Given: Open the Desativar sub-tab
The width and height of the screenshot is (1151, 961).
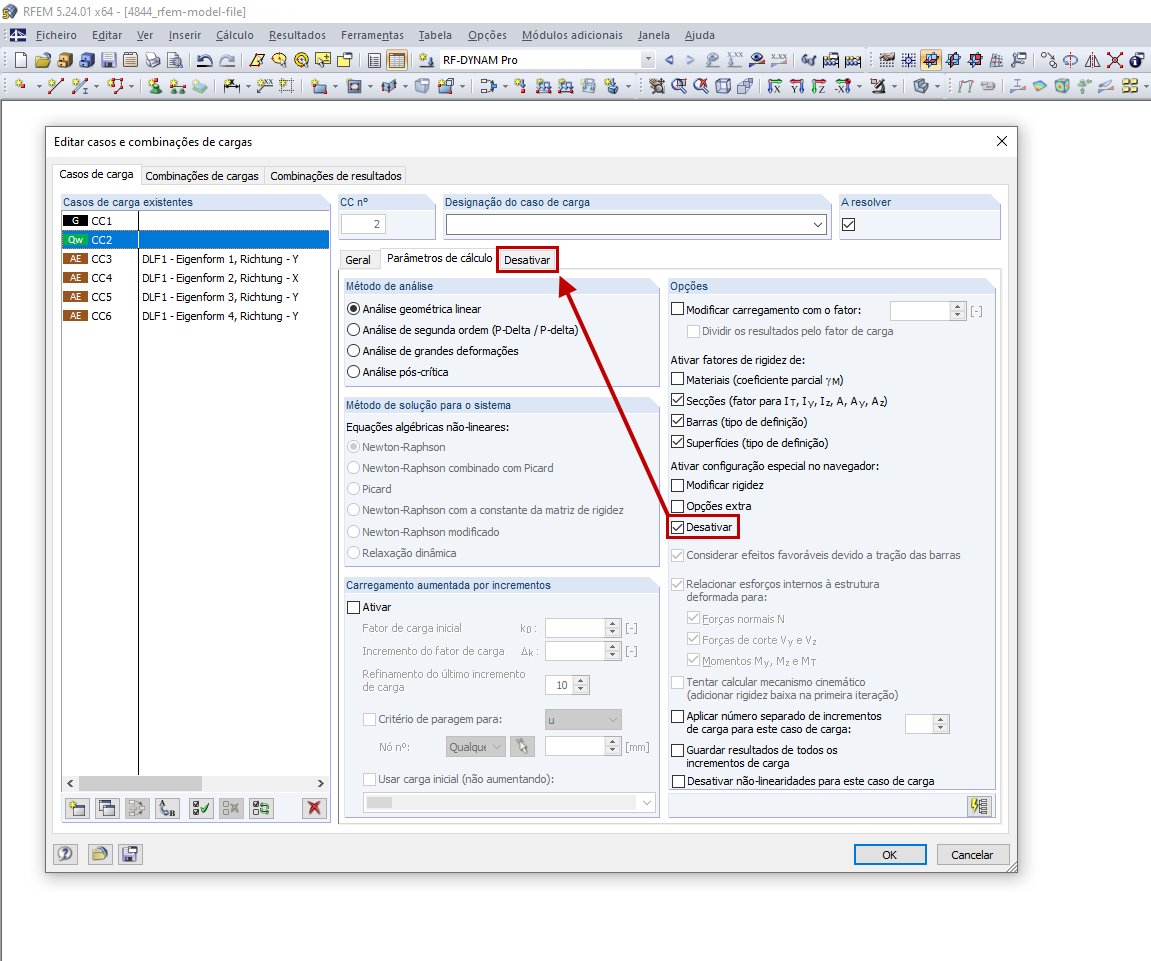Looking at the screenshot, I should click(527, 260).
